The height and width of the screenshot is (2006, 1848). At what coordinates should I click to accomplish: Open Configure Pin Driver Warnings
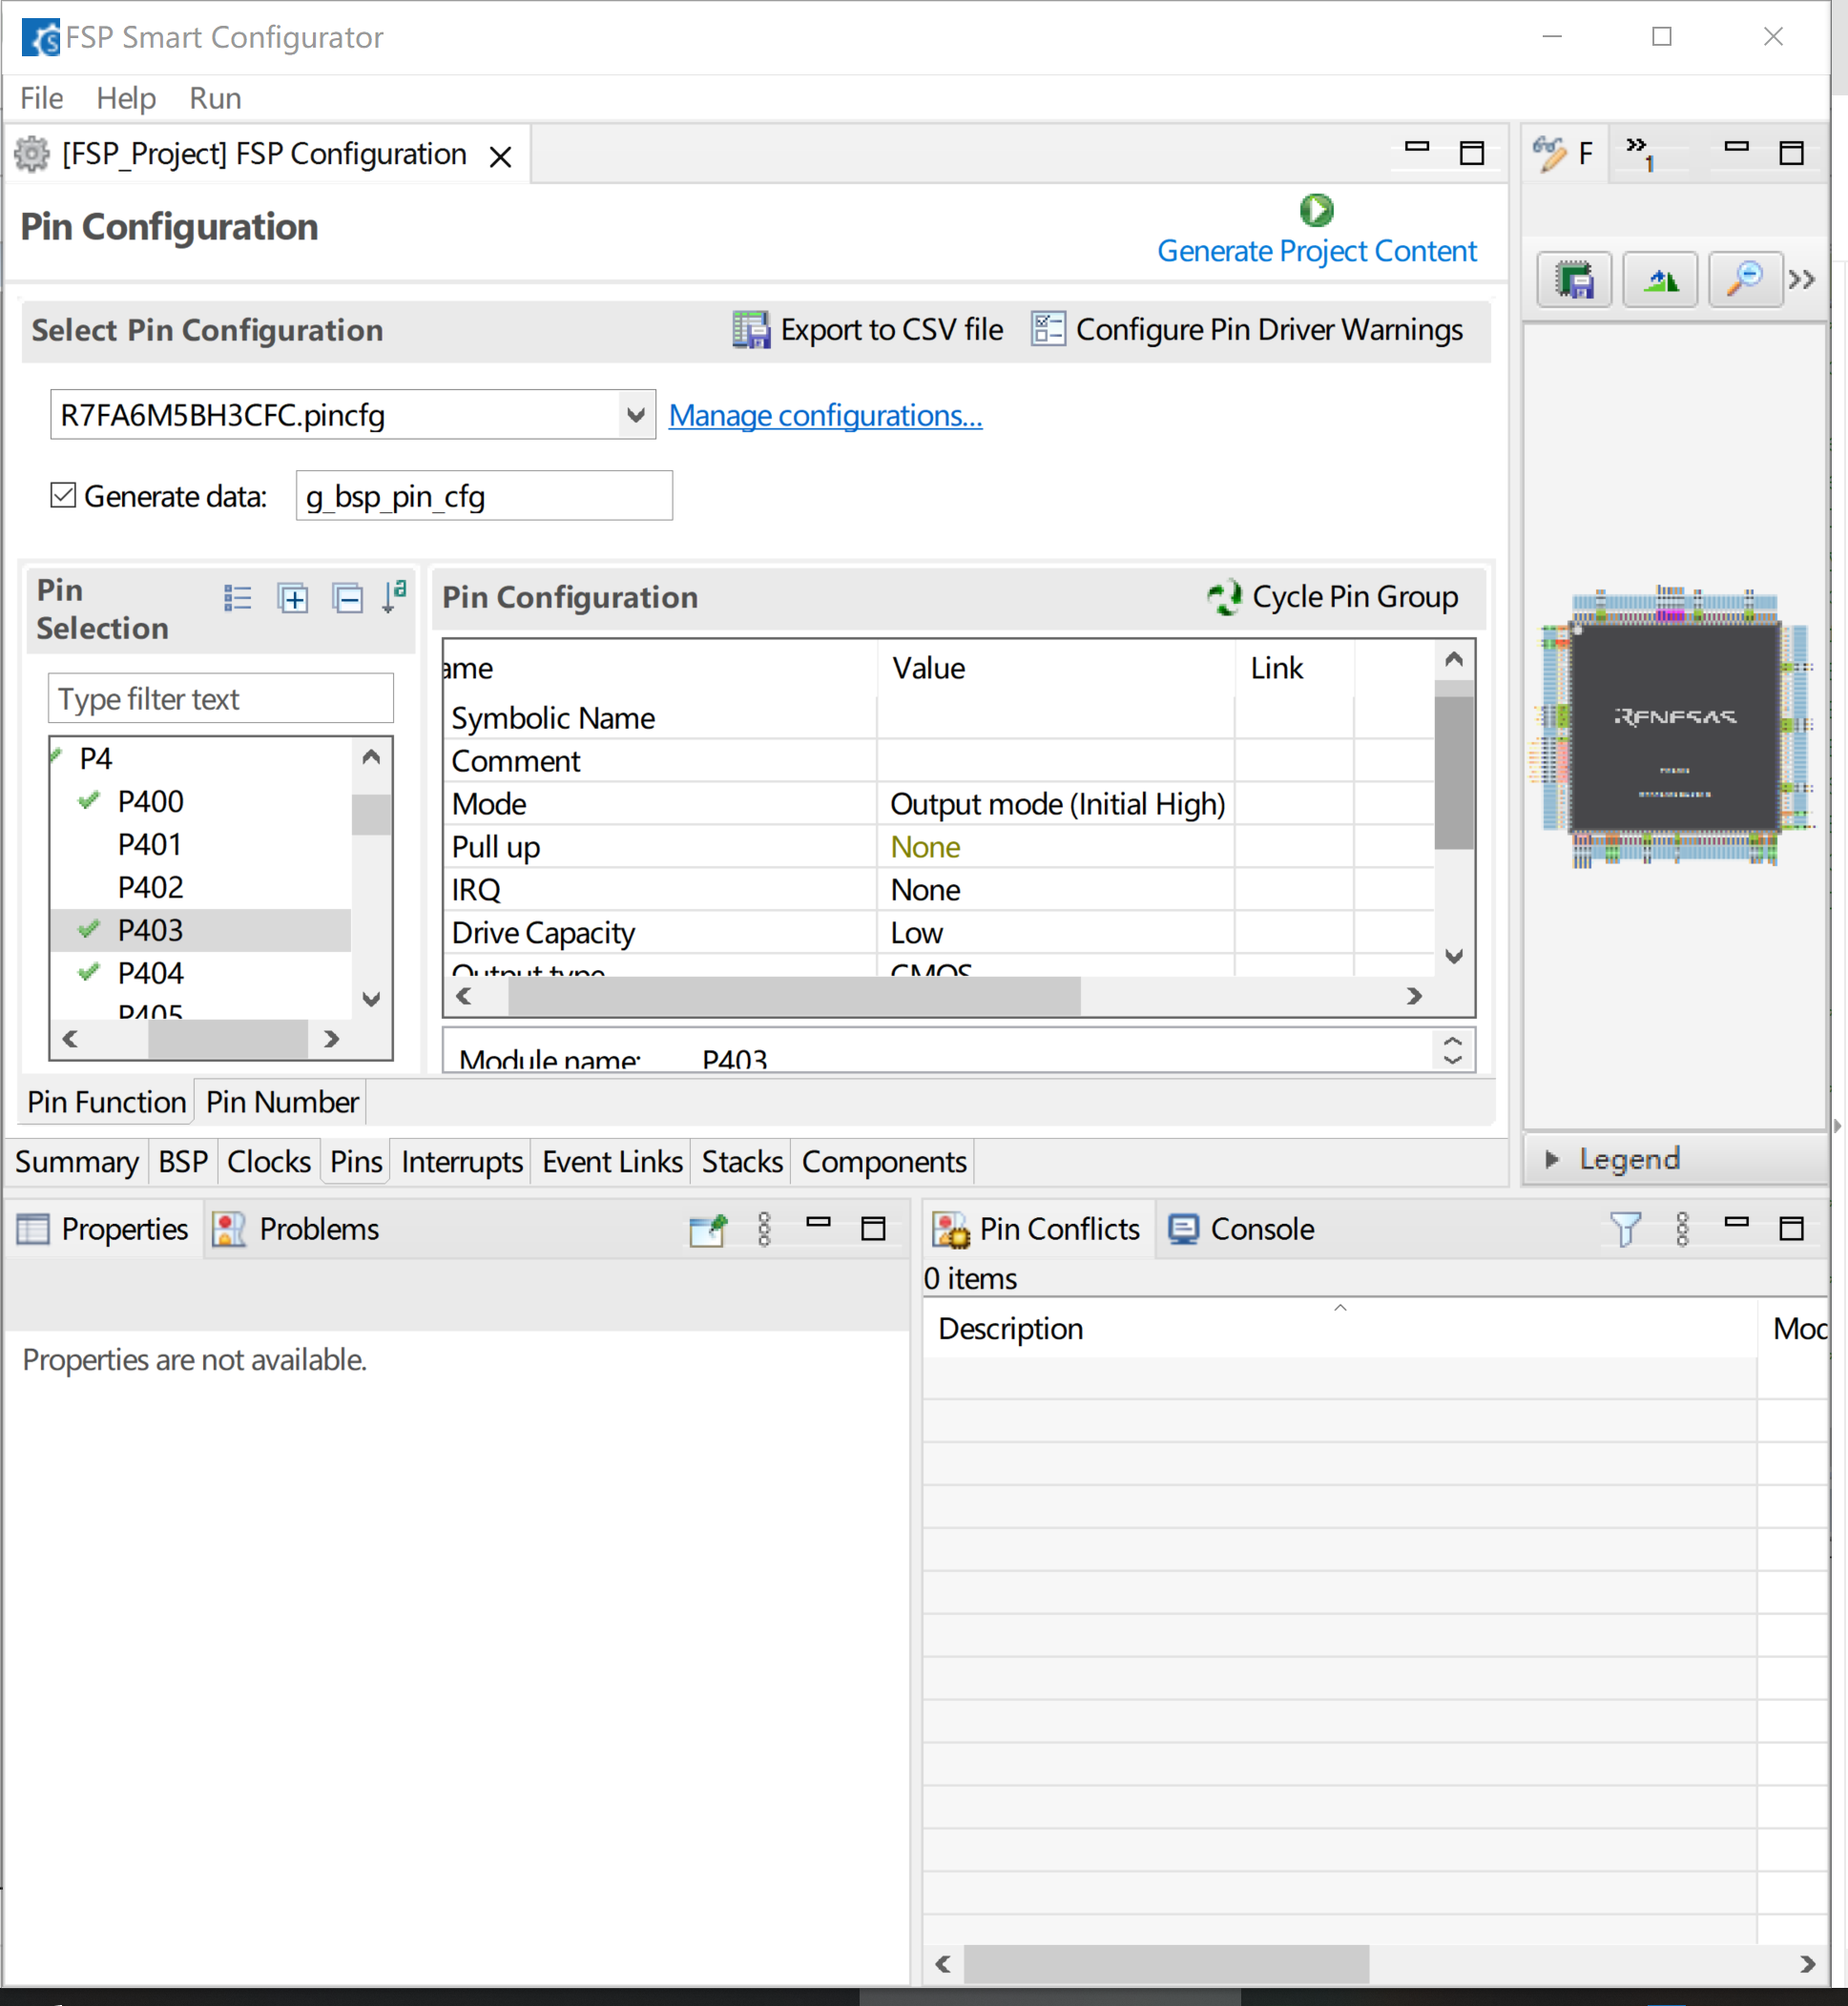(1246, 330)
